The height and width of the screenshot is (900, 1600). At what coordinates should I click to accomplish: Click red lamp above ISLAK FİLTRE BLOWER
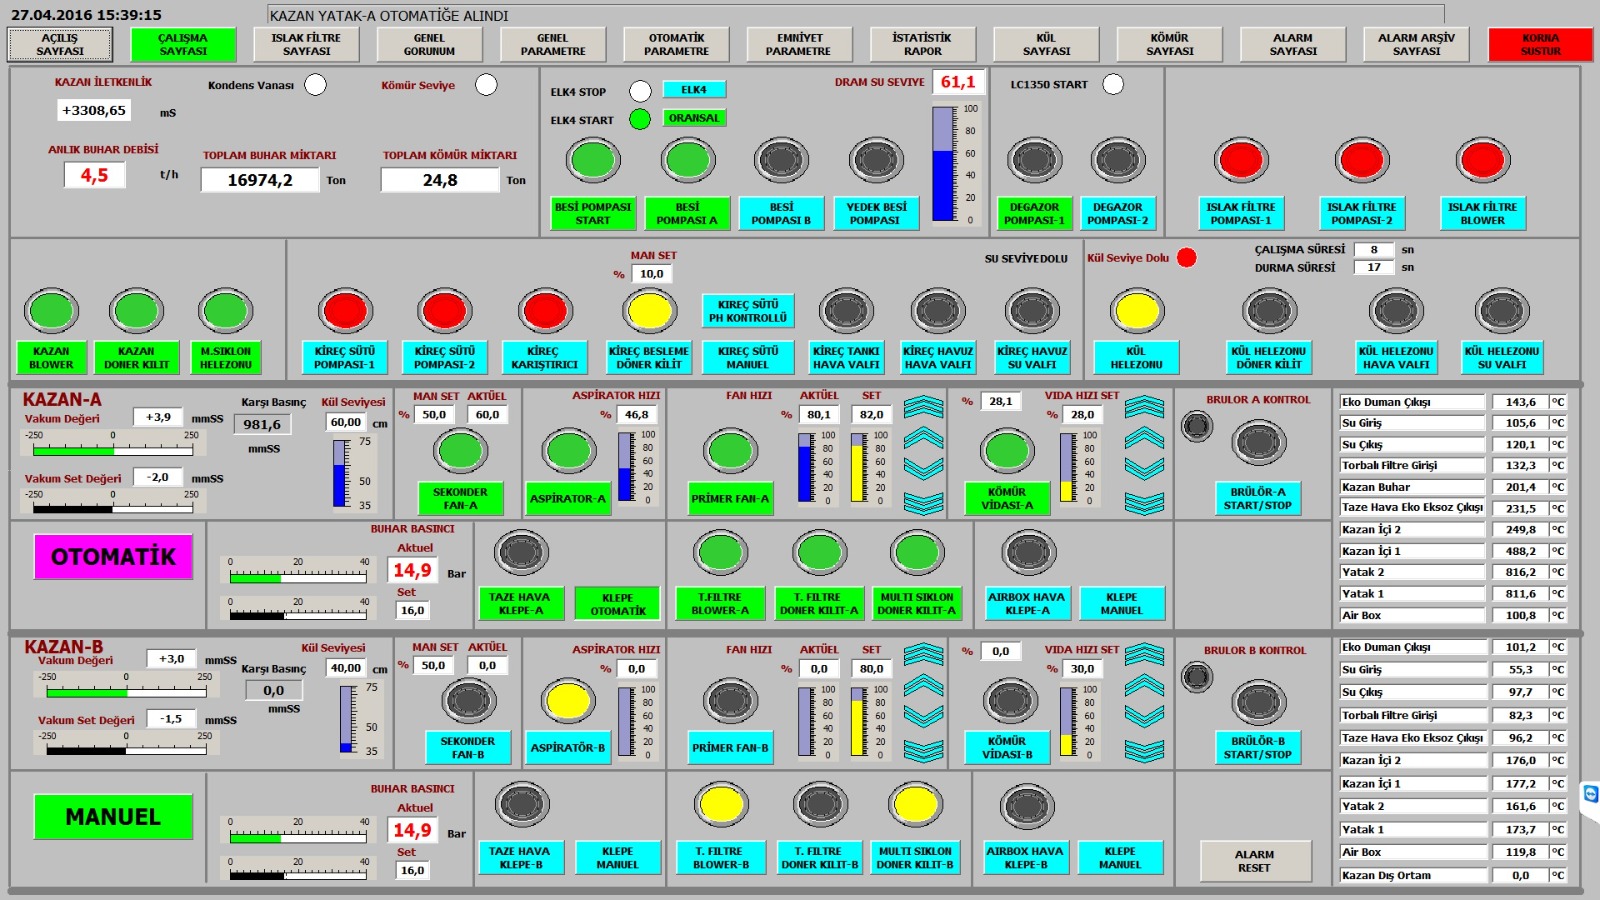pyautogui.click(x=1483, y=160)
